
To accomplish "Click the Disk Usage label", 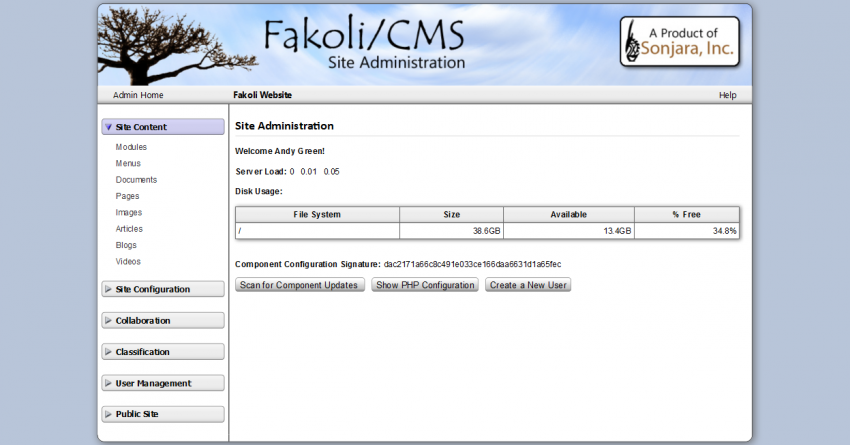I will pyautogui.click(x=259, y=191).
